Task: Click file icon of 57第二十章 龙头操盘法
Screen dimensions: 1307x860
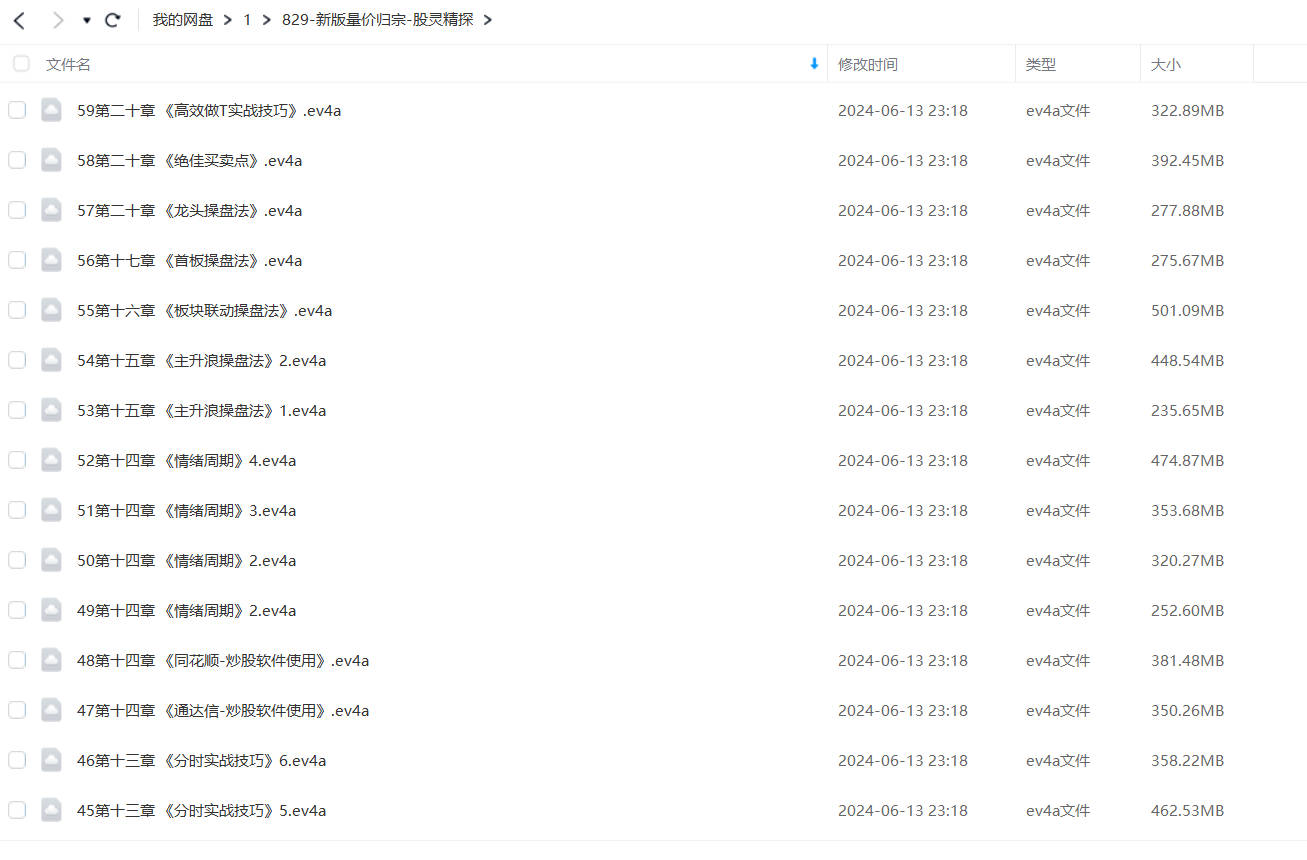Action: point(51,210)
